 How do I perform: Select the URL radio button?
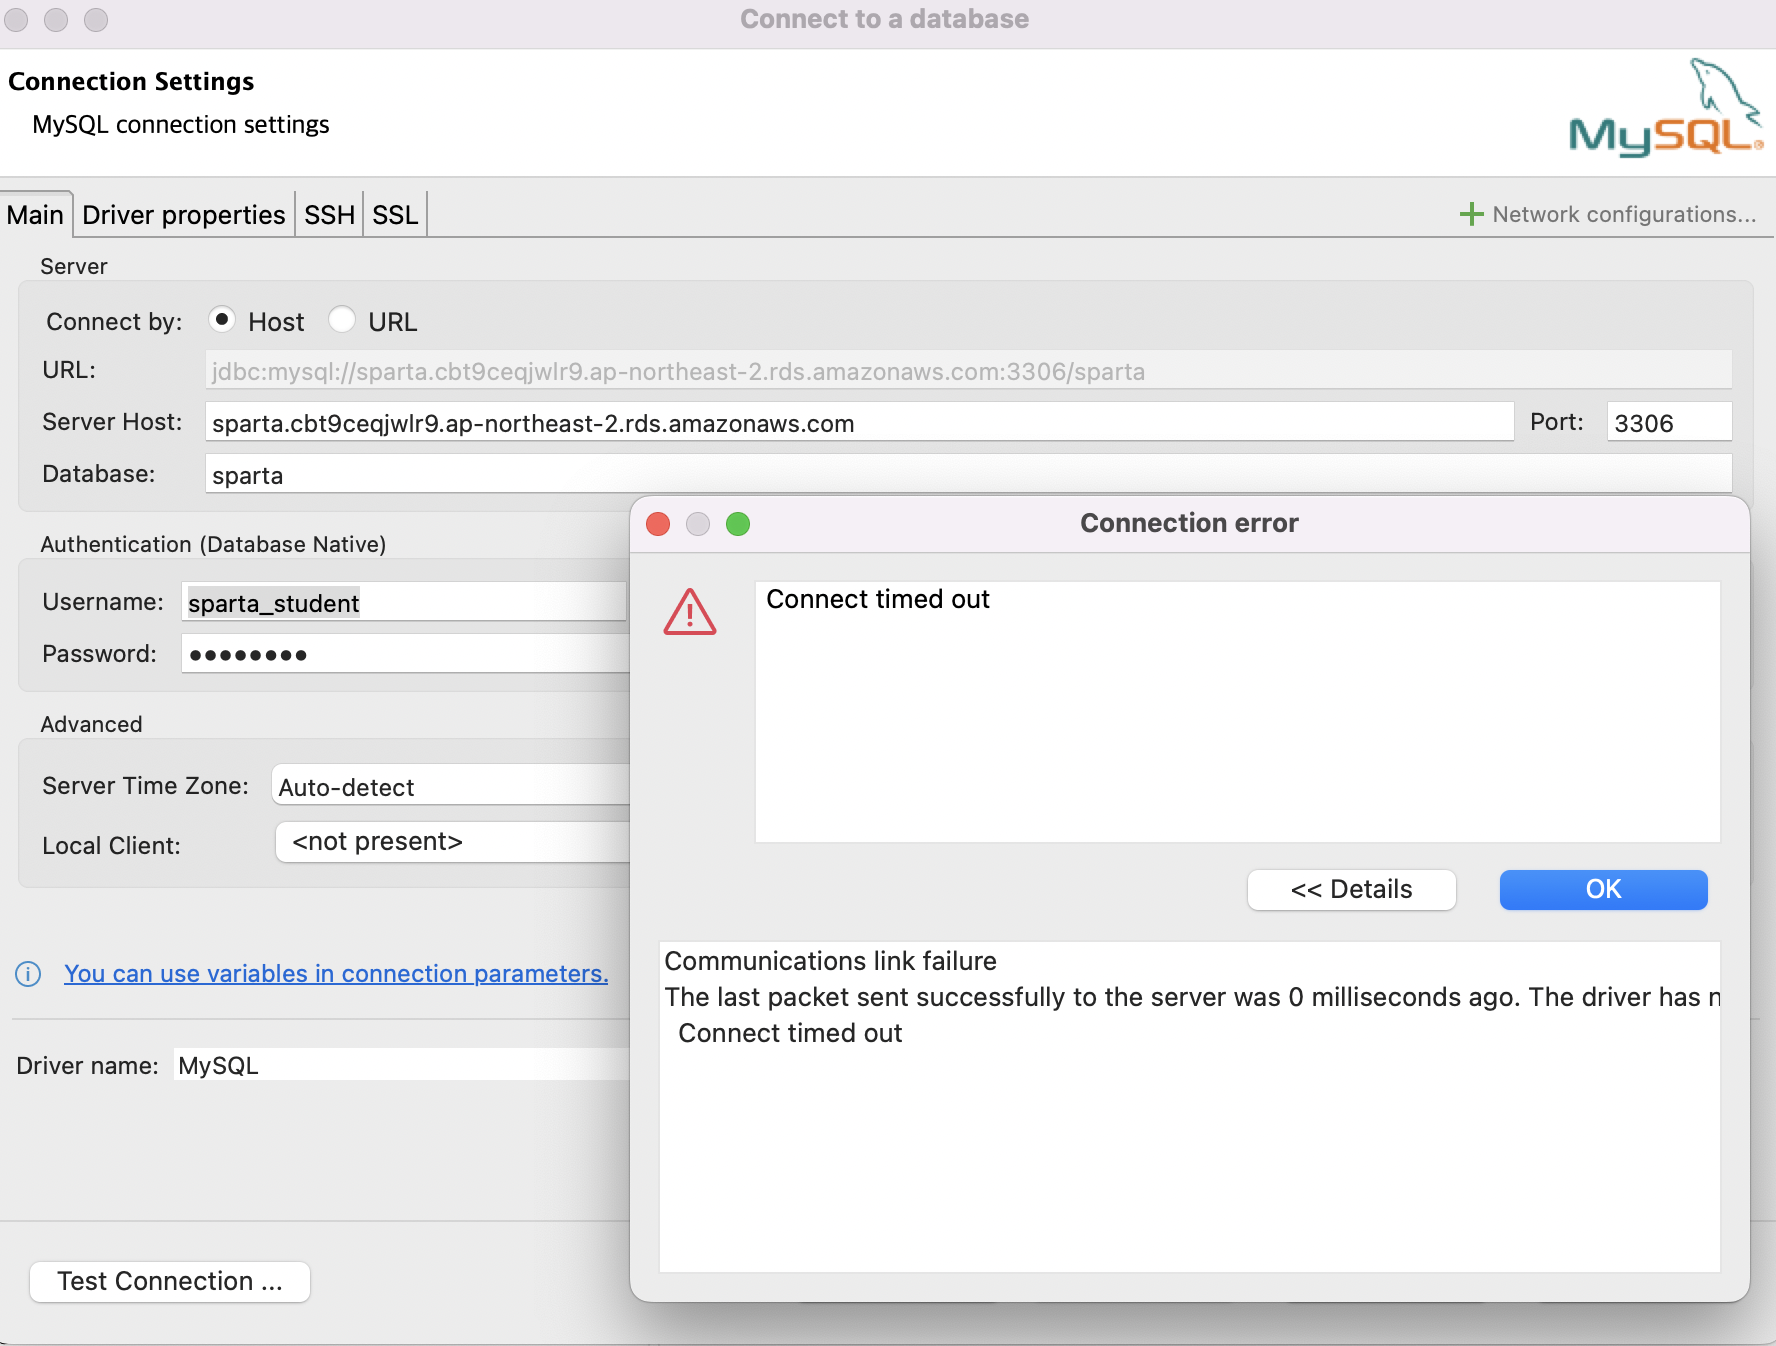pyautogui.click(x=342, y=320)
